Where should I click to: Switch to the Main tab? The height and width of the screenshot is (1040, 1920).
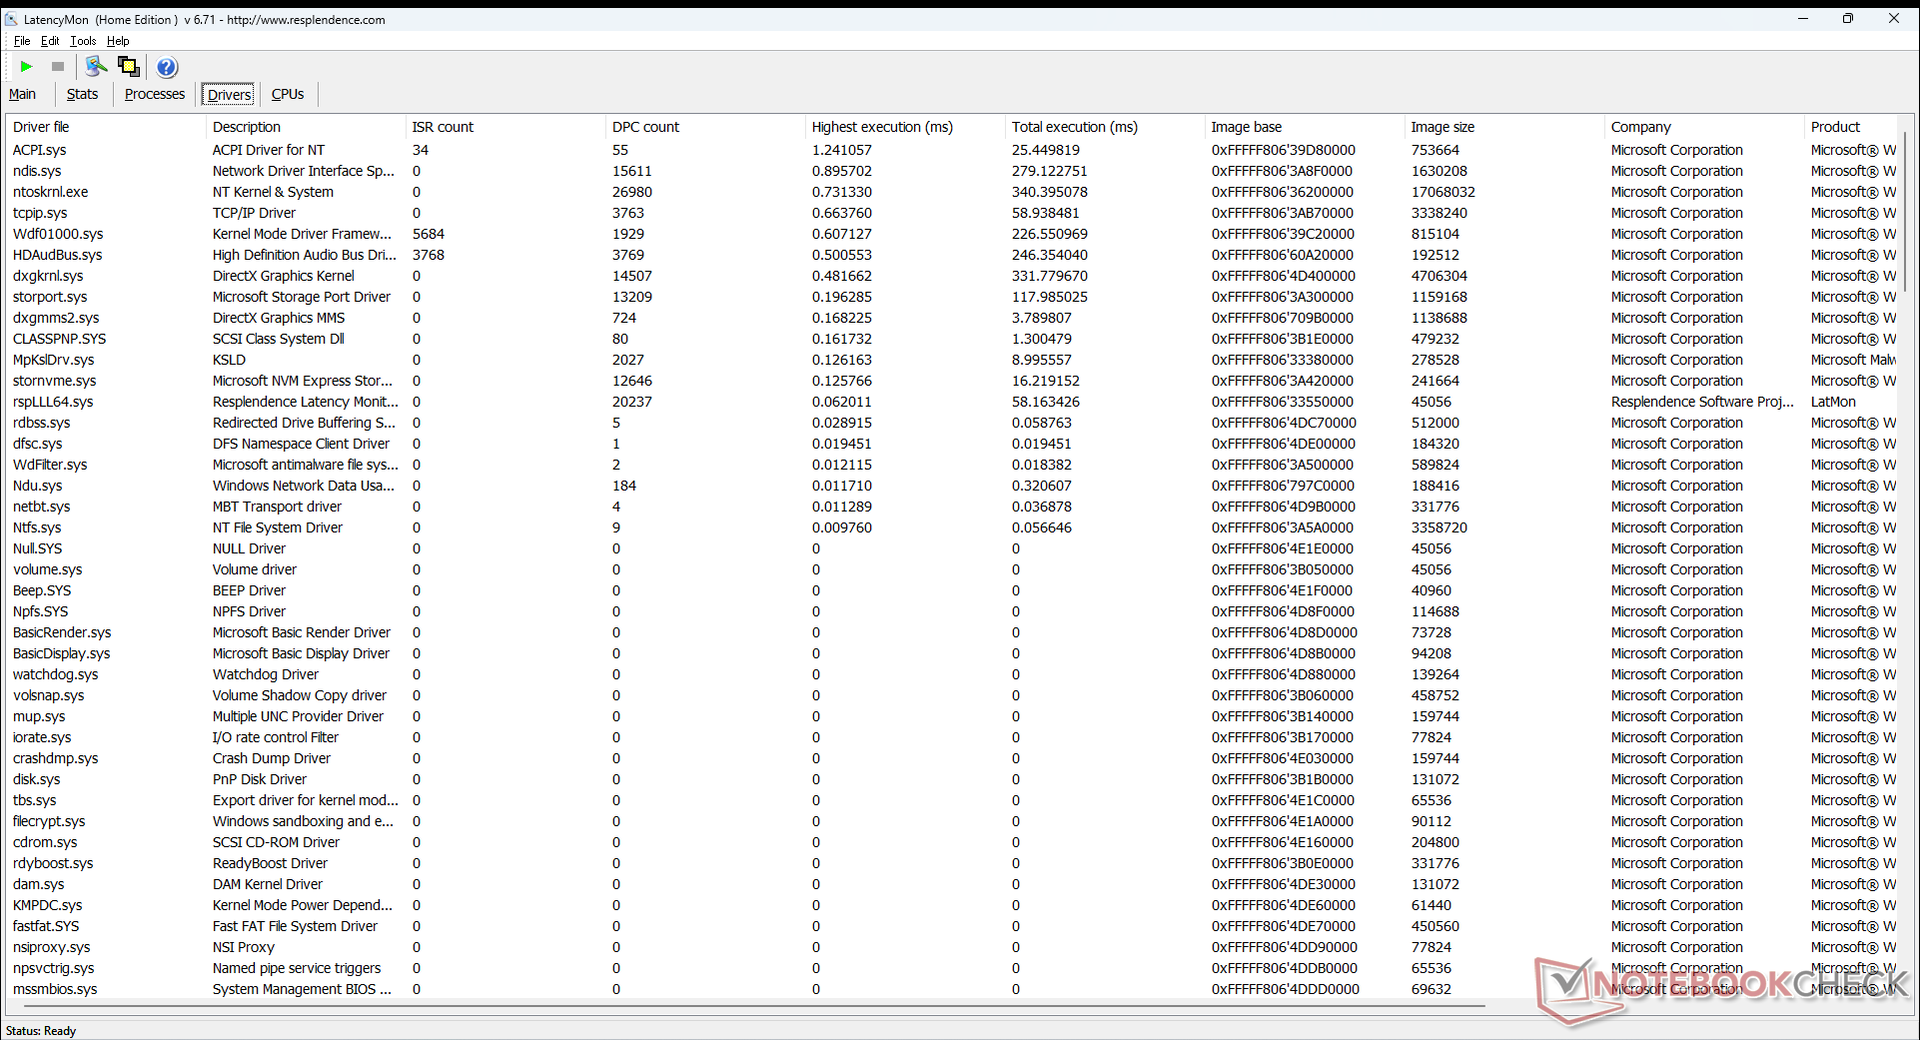(x=23, y=94)
